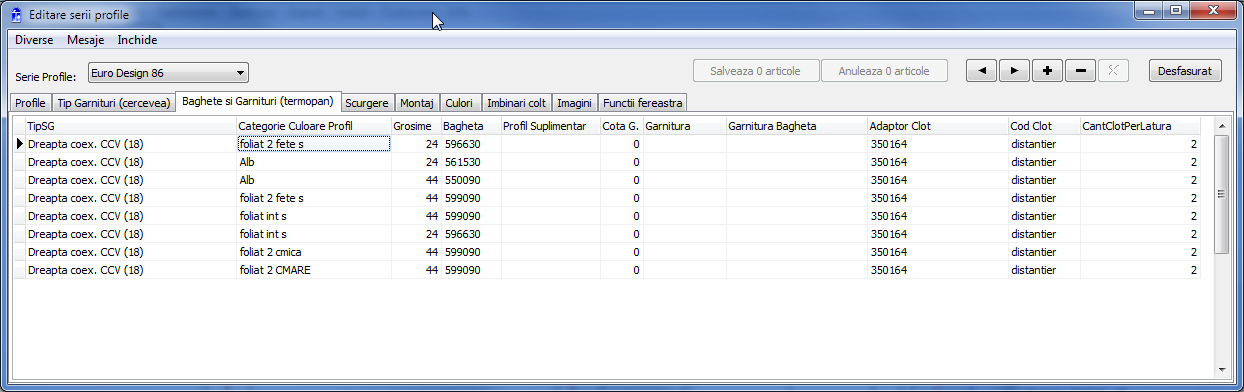Screen dimensions: 1244x392
Task: Go to the previous record arrow button
Action: [981, 71]
